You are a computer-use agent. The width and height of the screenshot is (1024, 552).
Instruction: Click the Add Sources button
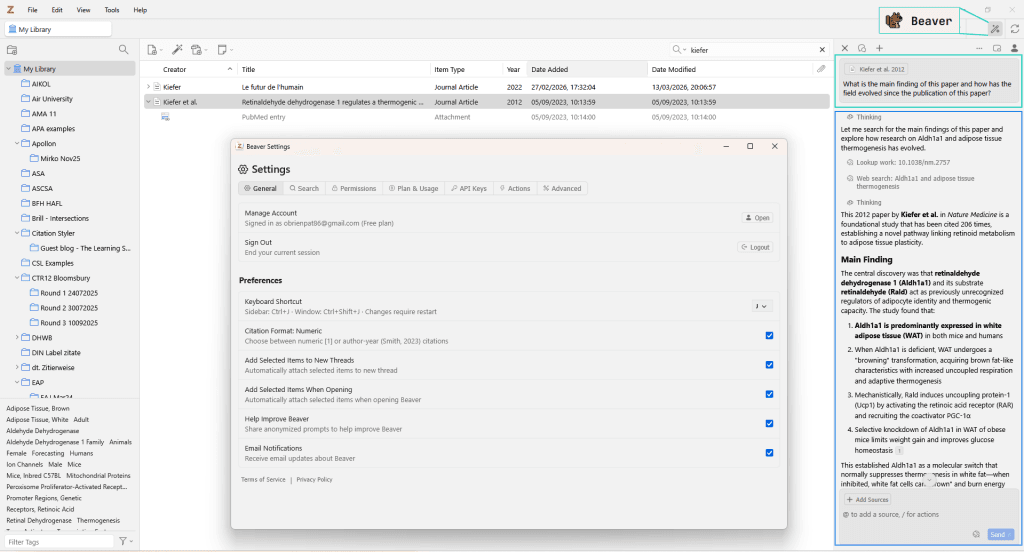(x=867, y=499)
